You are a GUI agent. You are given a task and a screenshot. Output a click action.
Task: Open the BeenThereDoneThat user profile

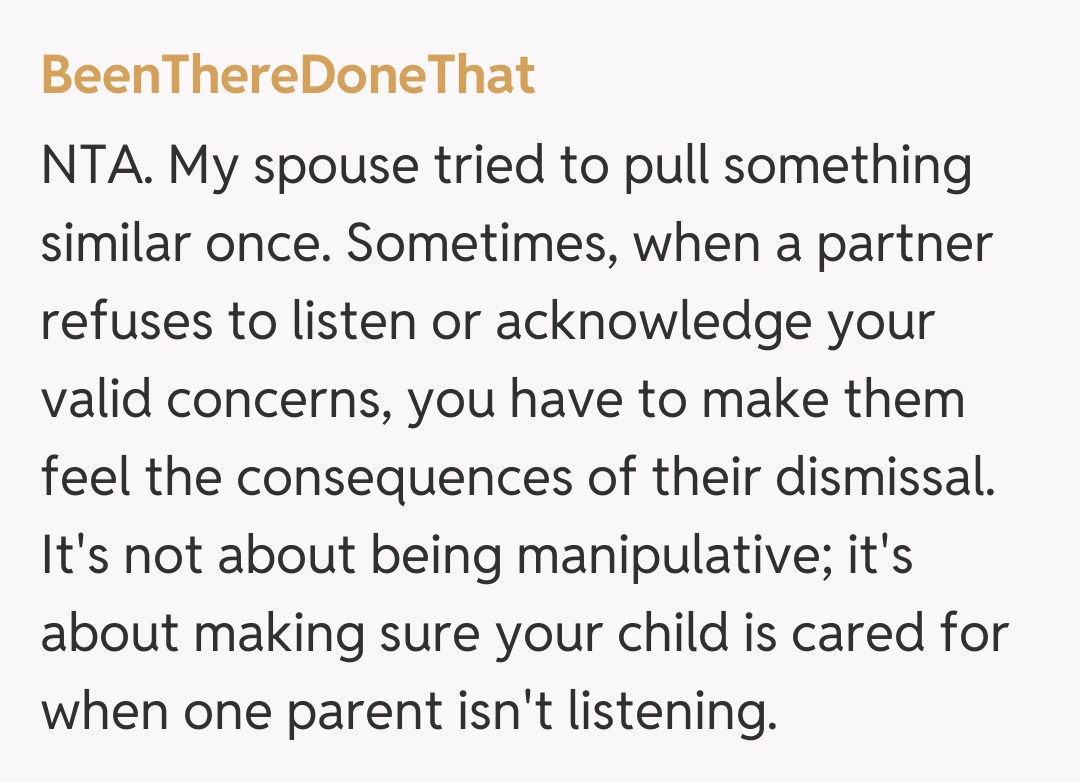(288, 75)
